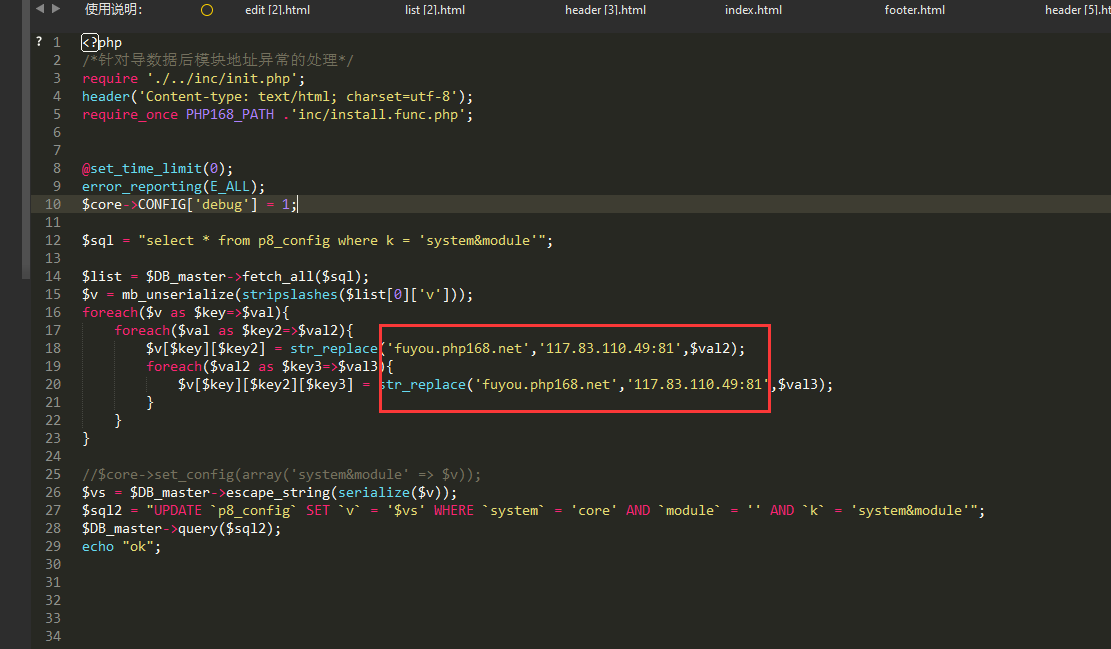Click line number 16 in the gutter
Viewport: 1111px width, 649px height.
(x=53, y=312)
